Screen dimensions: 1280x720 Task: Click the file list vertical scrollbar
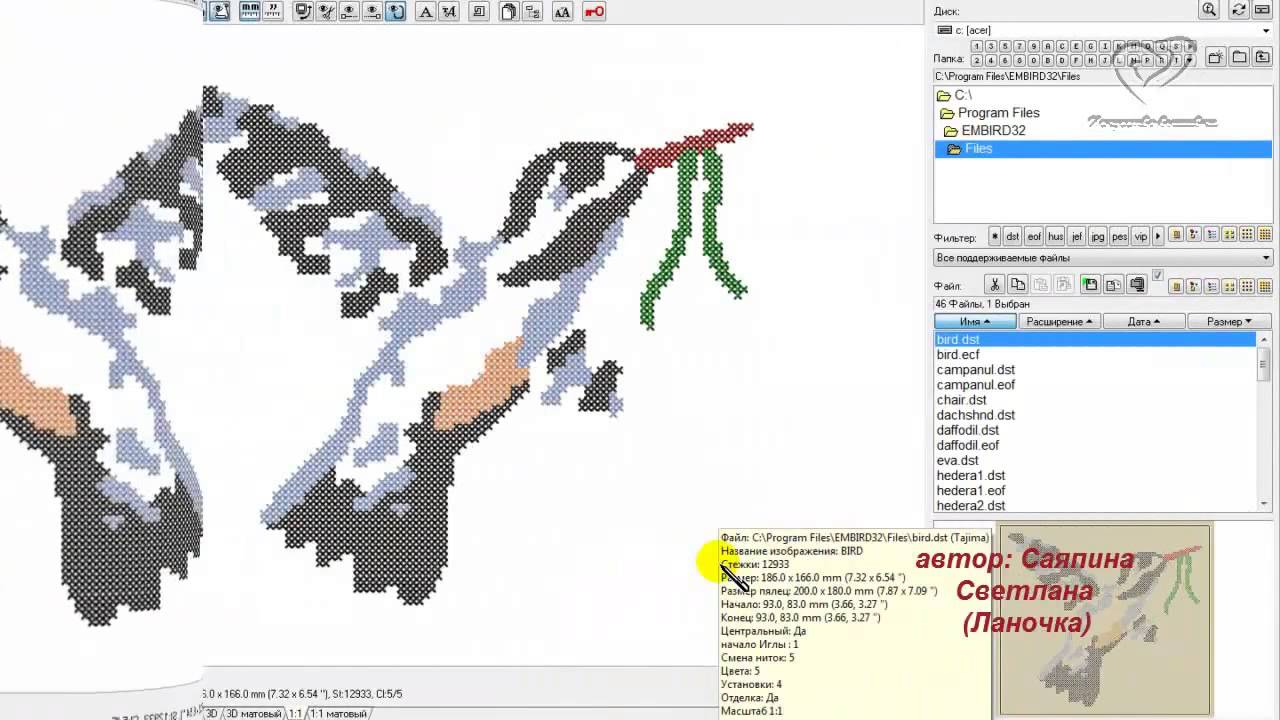point(1264,422)
